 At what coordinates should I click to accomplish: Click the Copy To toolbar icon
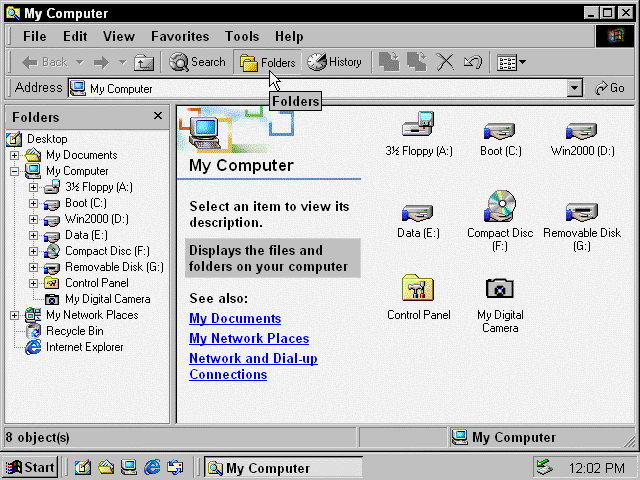417,62
